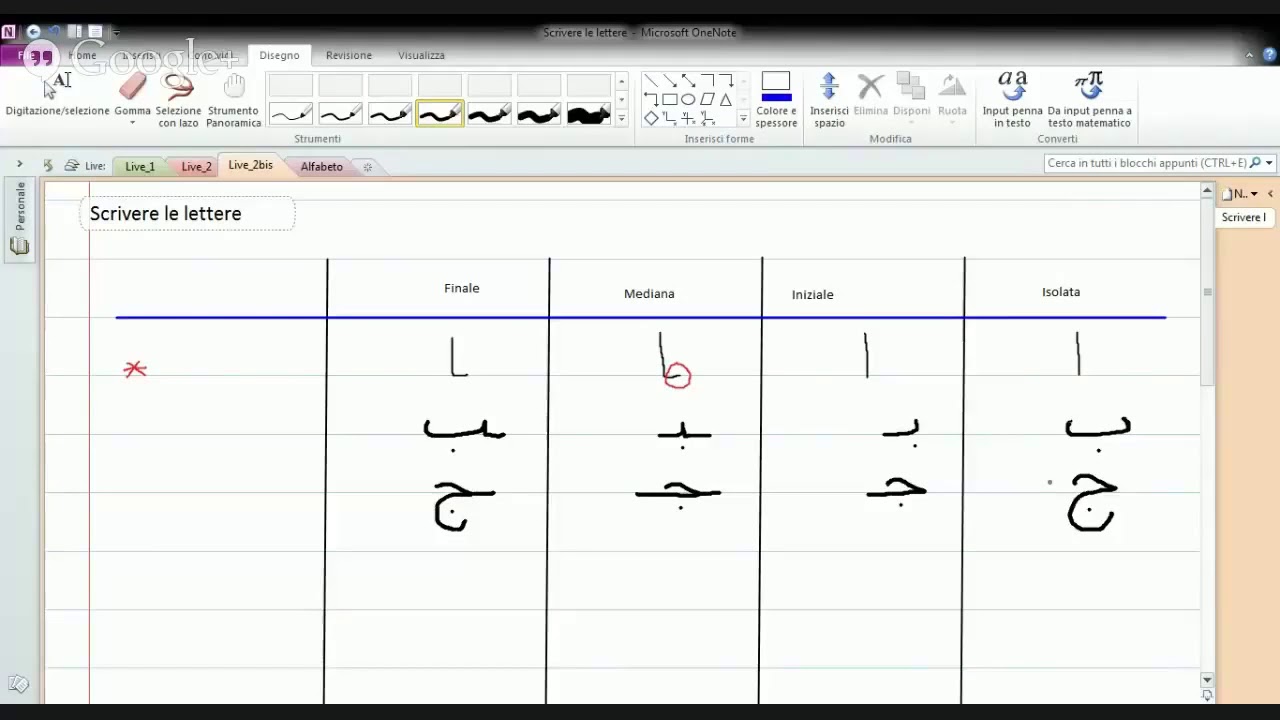This screenshot has height=720, width=1280.
Task: Click the Undo quick access button
Action: tap(54, 32)
